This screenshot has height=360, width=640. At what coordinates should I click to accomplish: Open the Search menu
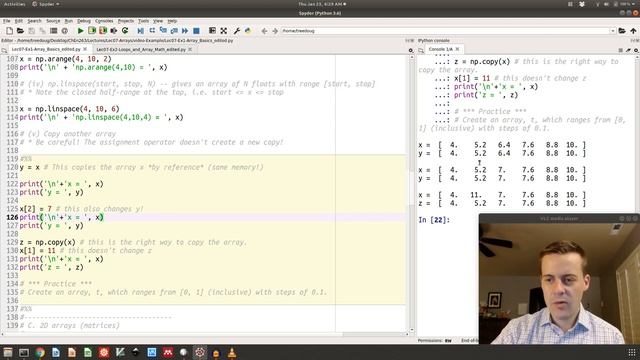pos(34,21)
